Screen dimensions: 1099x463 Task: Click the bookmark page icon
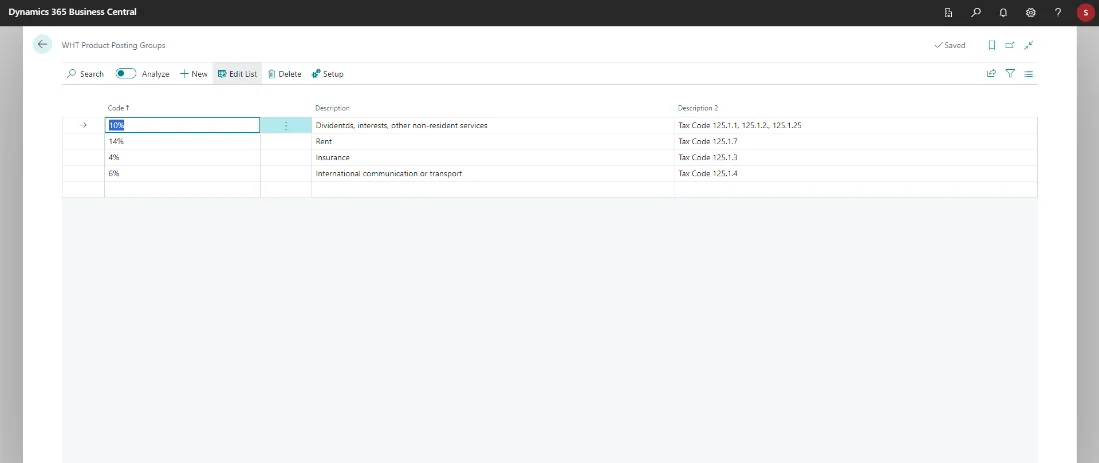click(991, 45)
